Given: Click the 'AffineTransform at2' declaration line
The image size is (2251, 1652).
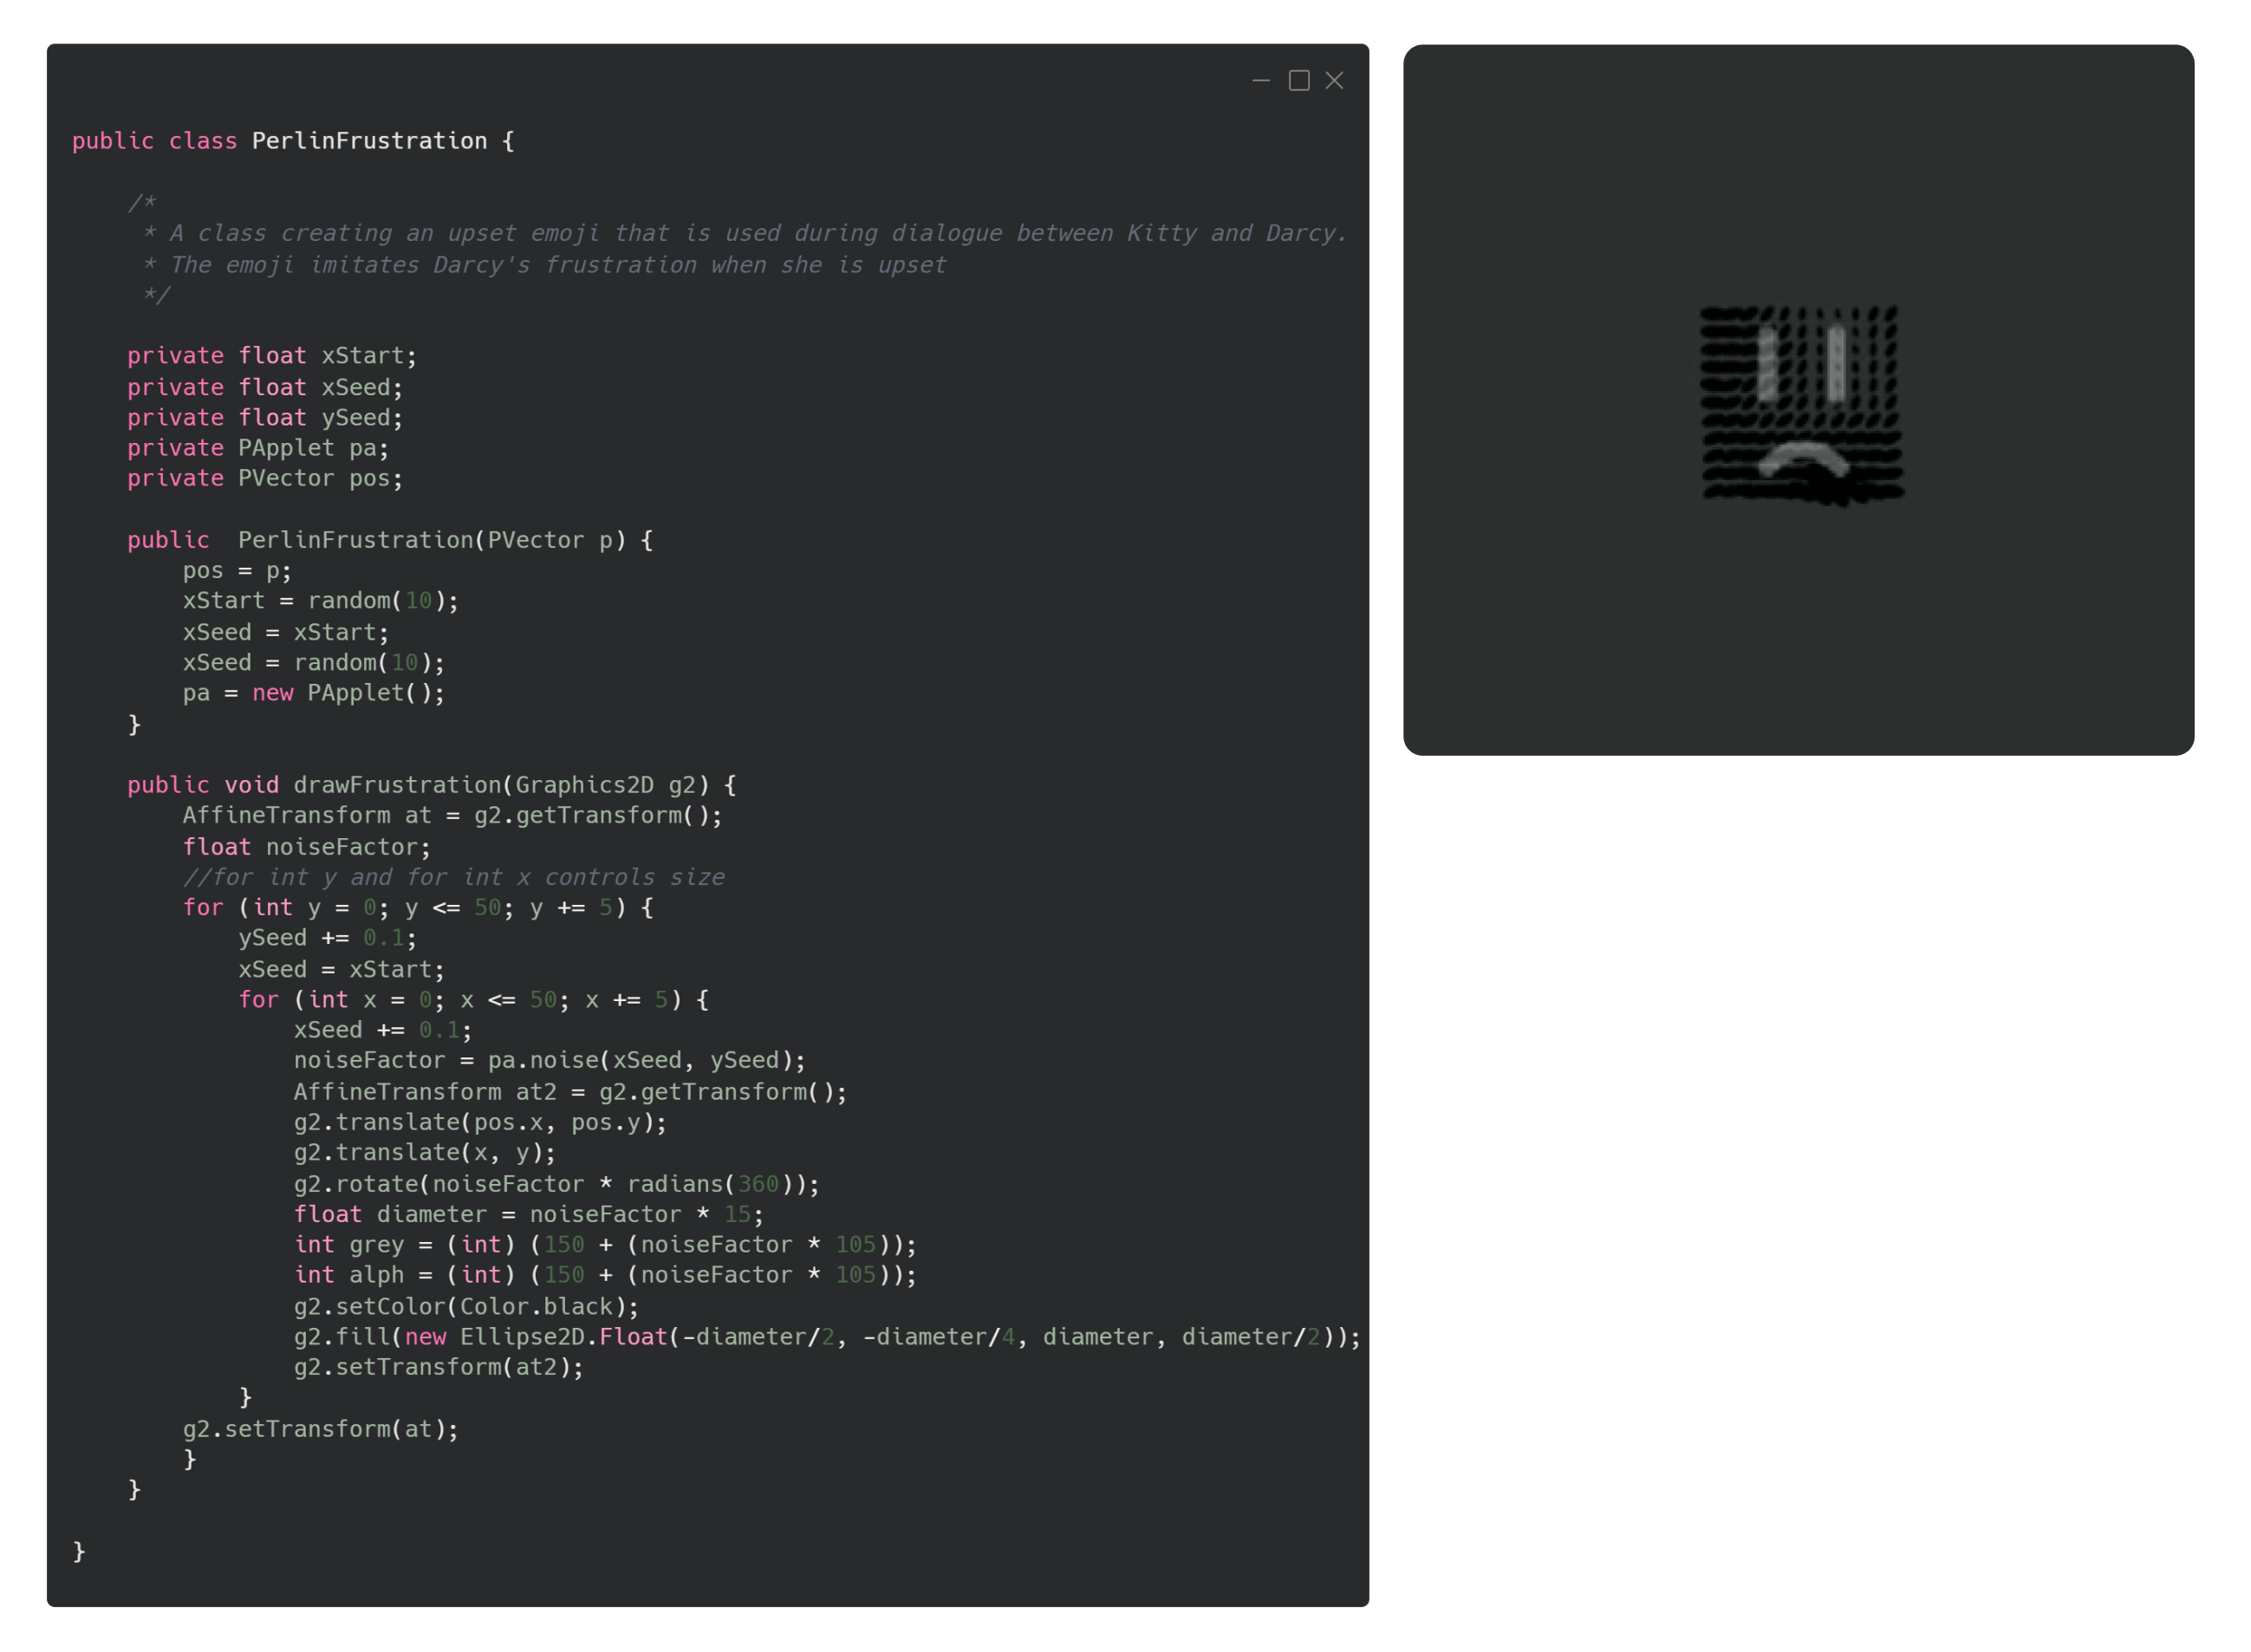Looking at the screenshot, I should click(x=570, y=1092).
